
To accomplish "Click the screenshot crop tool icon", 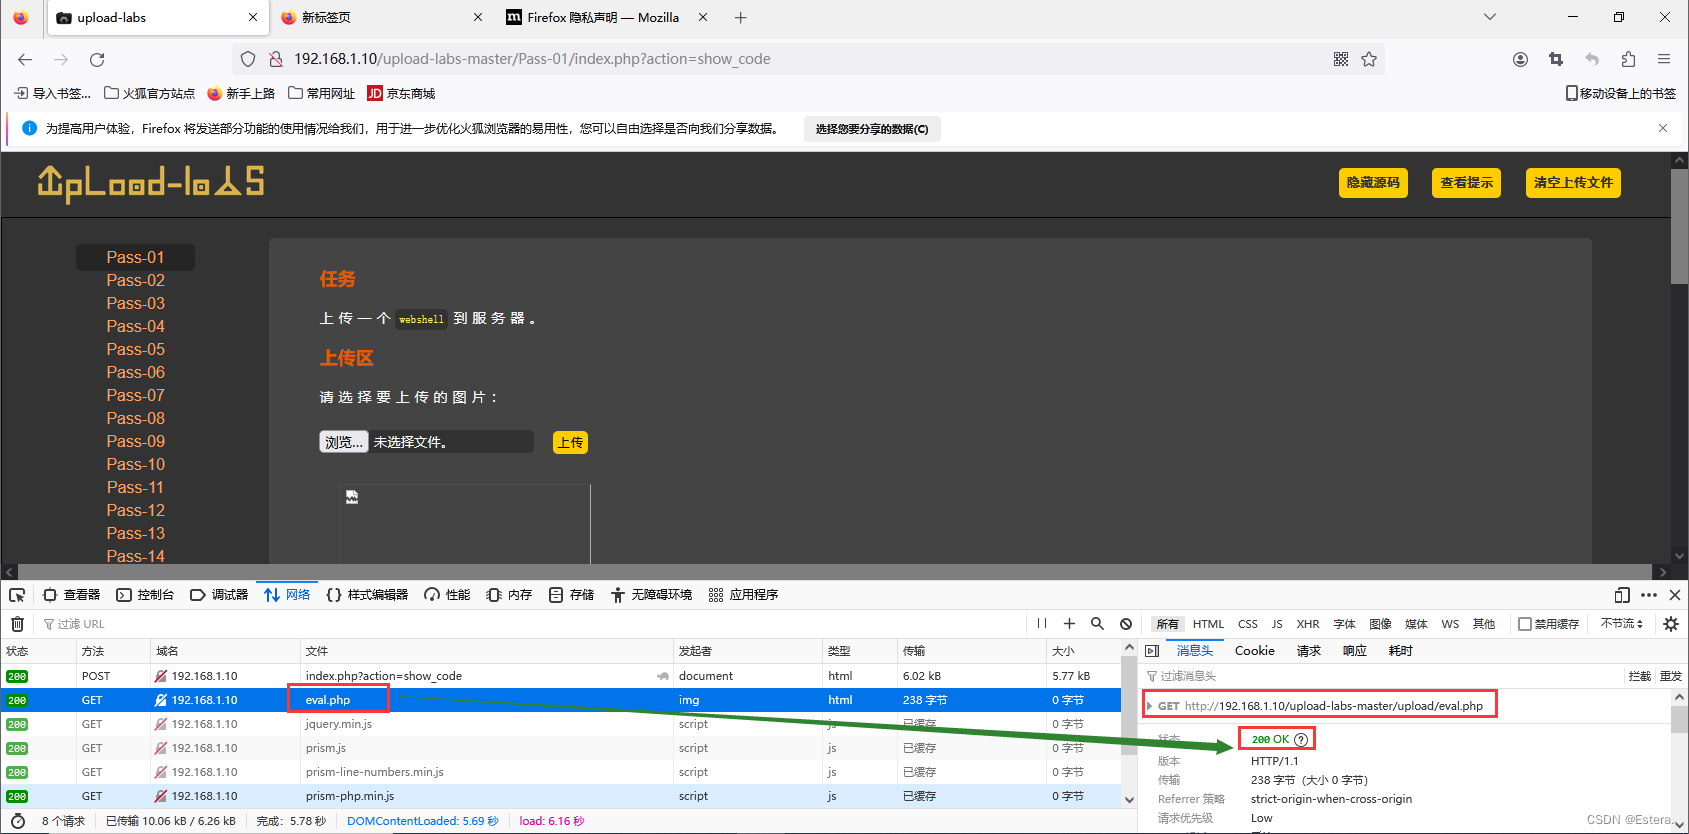I will (x=1556, y=59).
